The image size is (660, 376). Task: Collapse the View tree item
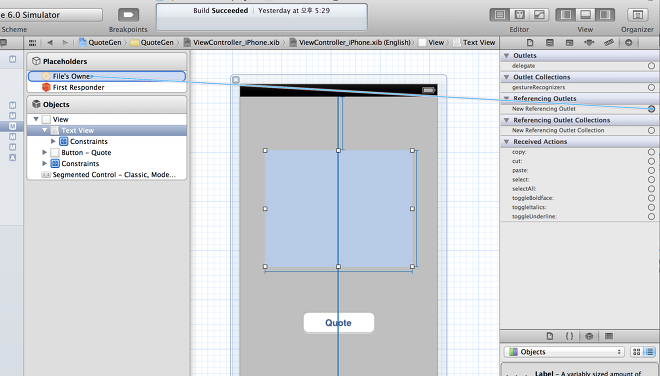(36, 119)
